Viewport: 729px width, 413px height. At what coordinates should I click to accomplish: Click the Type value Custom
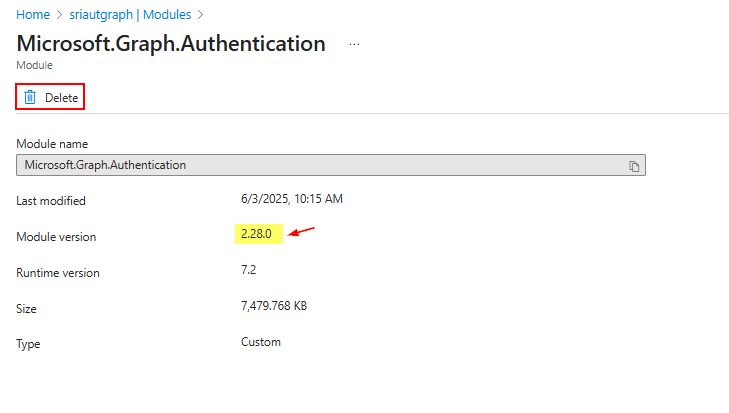(260, 342)
